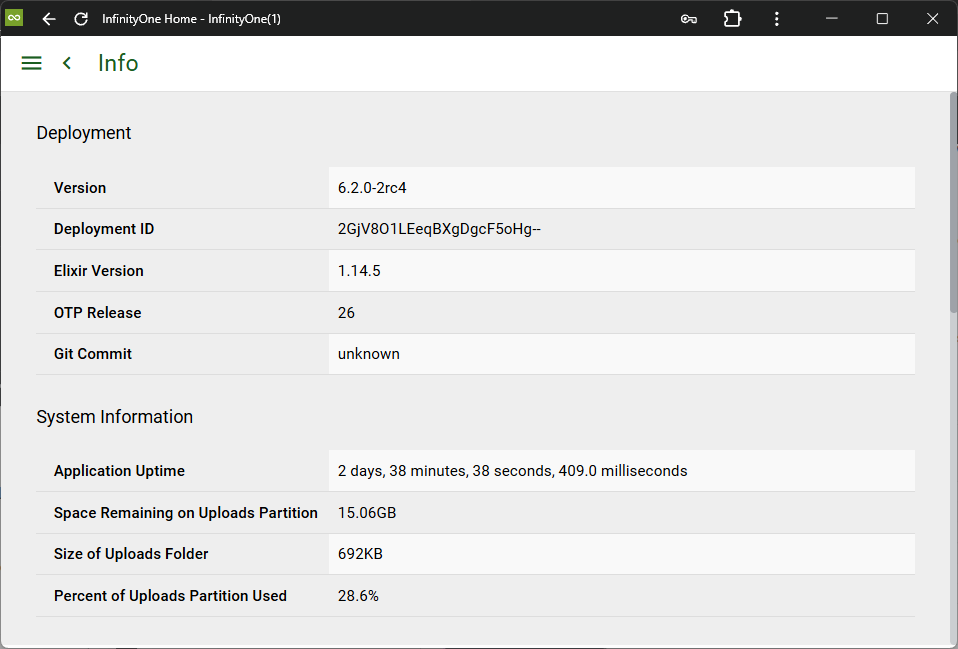Select version value 6.2.0-2rc4
Screen dimensions: 958x649
coord(372,188)
